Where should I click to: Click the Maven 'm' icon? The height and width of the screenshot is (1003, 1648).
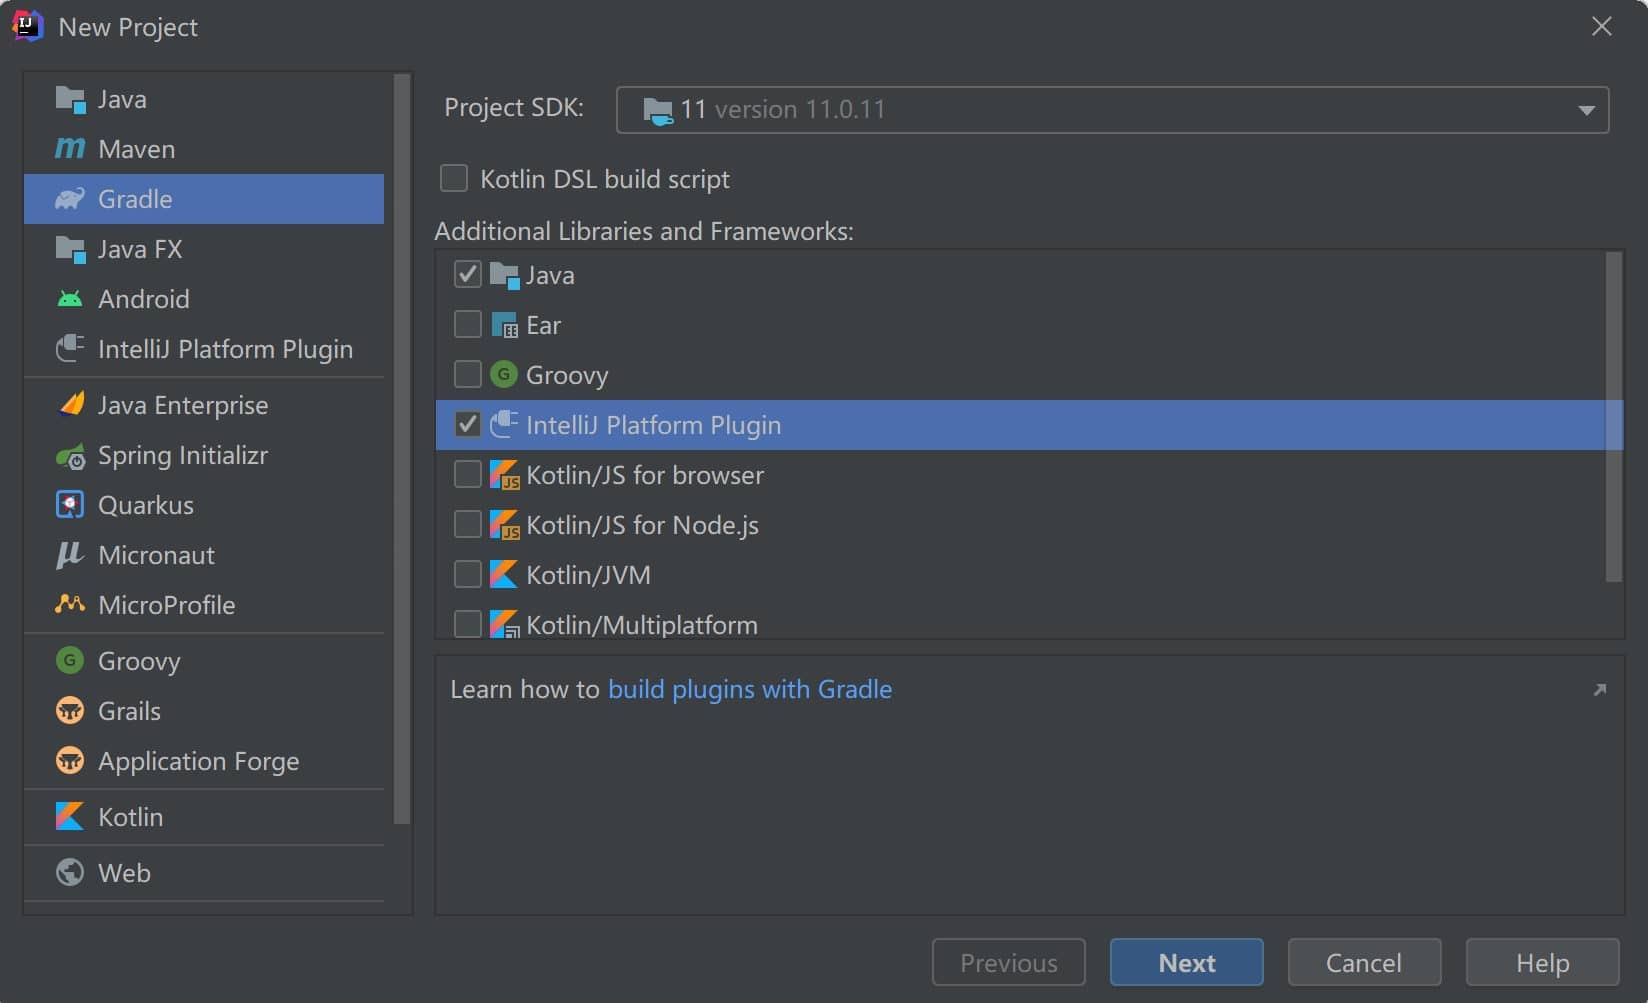click(x=70, y=149)
